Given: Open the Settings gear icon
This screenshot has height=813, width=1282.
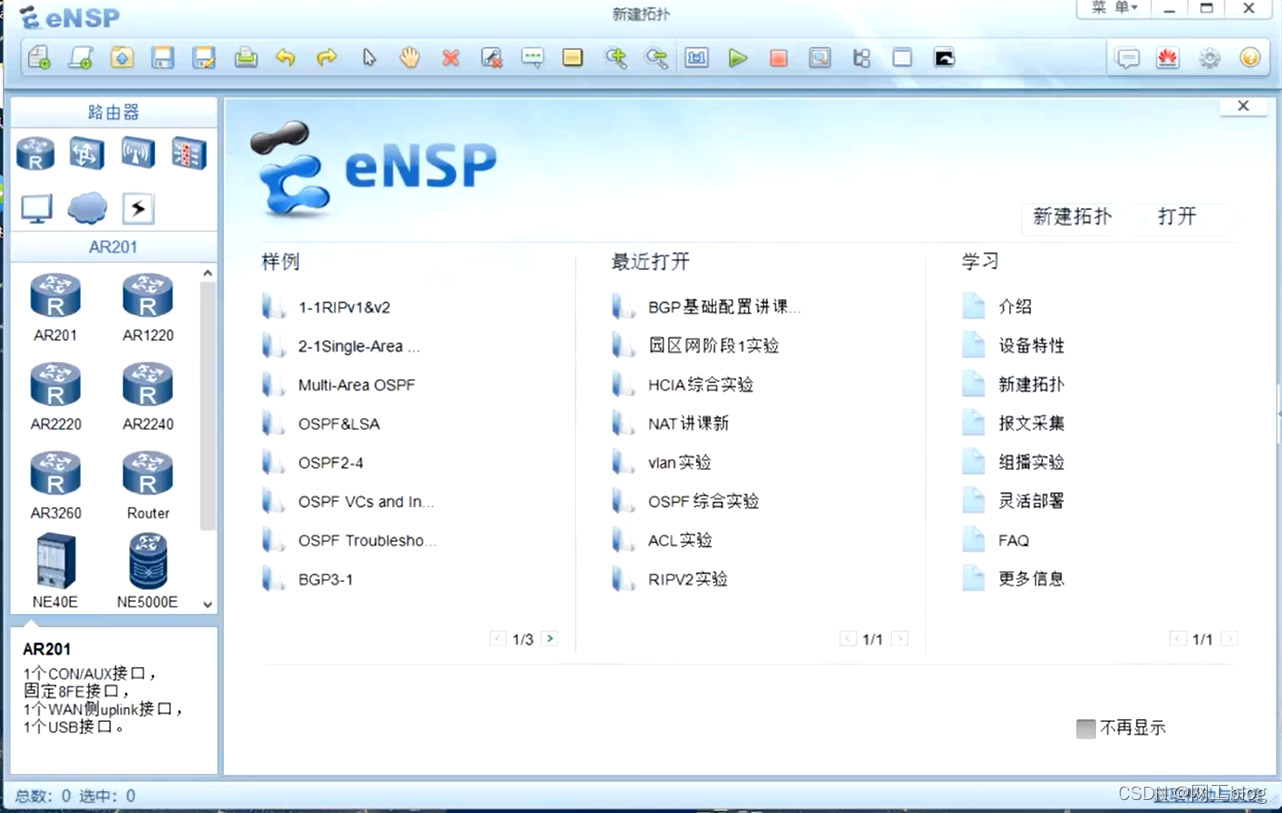Looking at the screenshot, I should tap(1210, 58).
